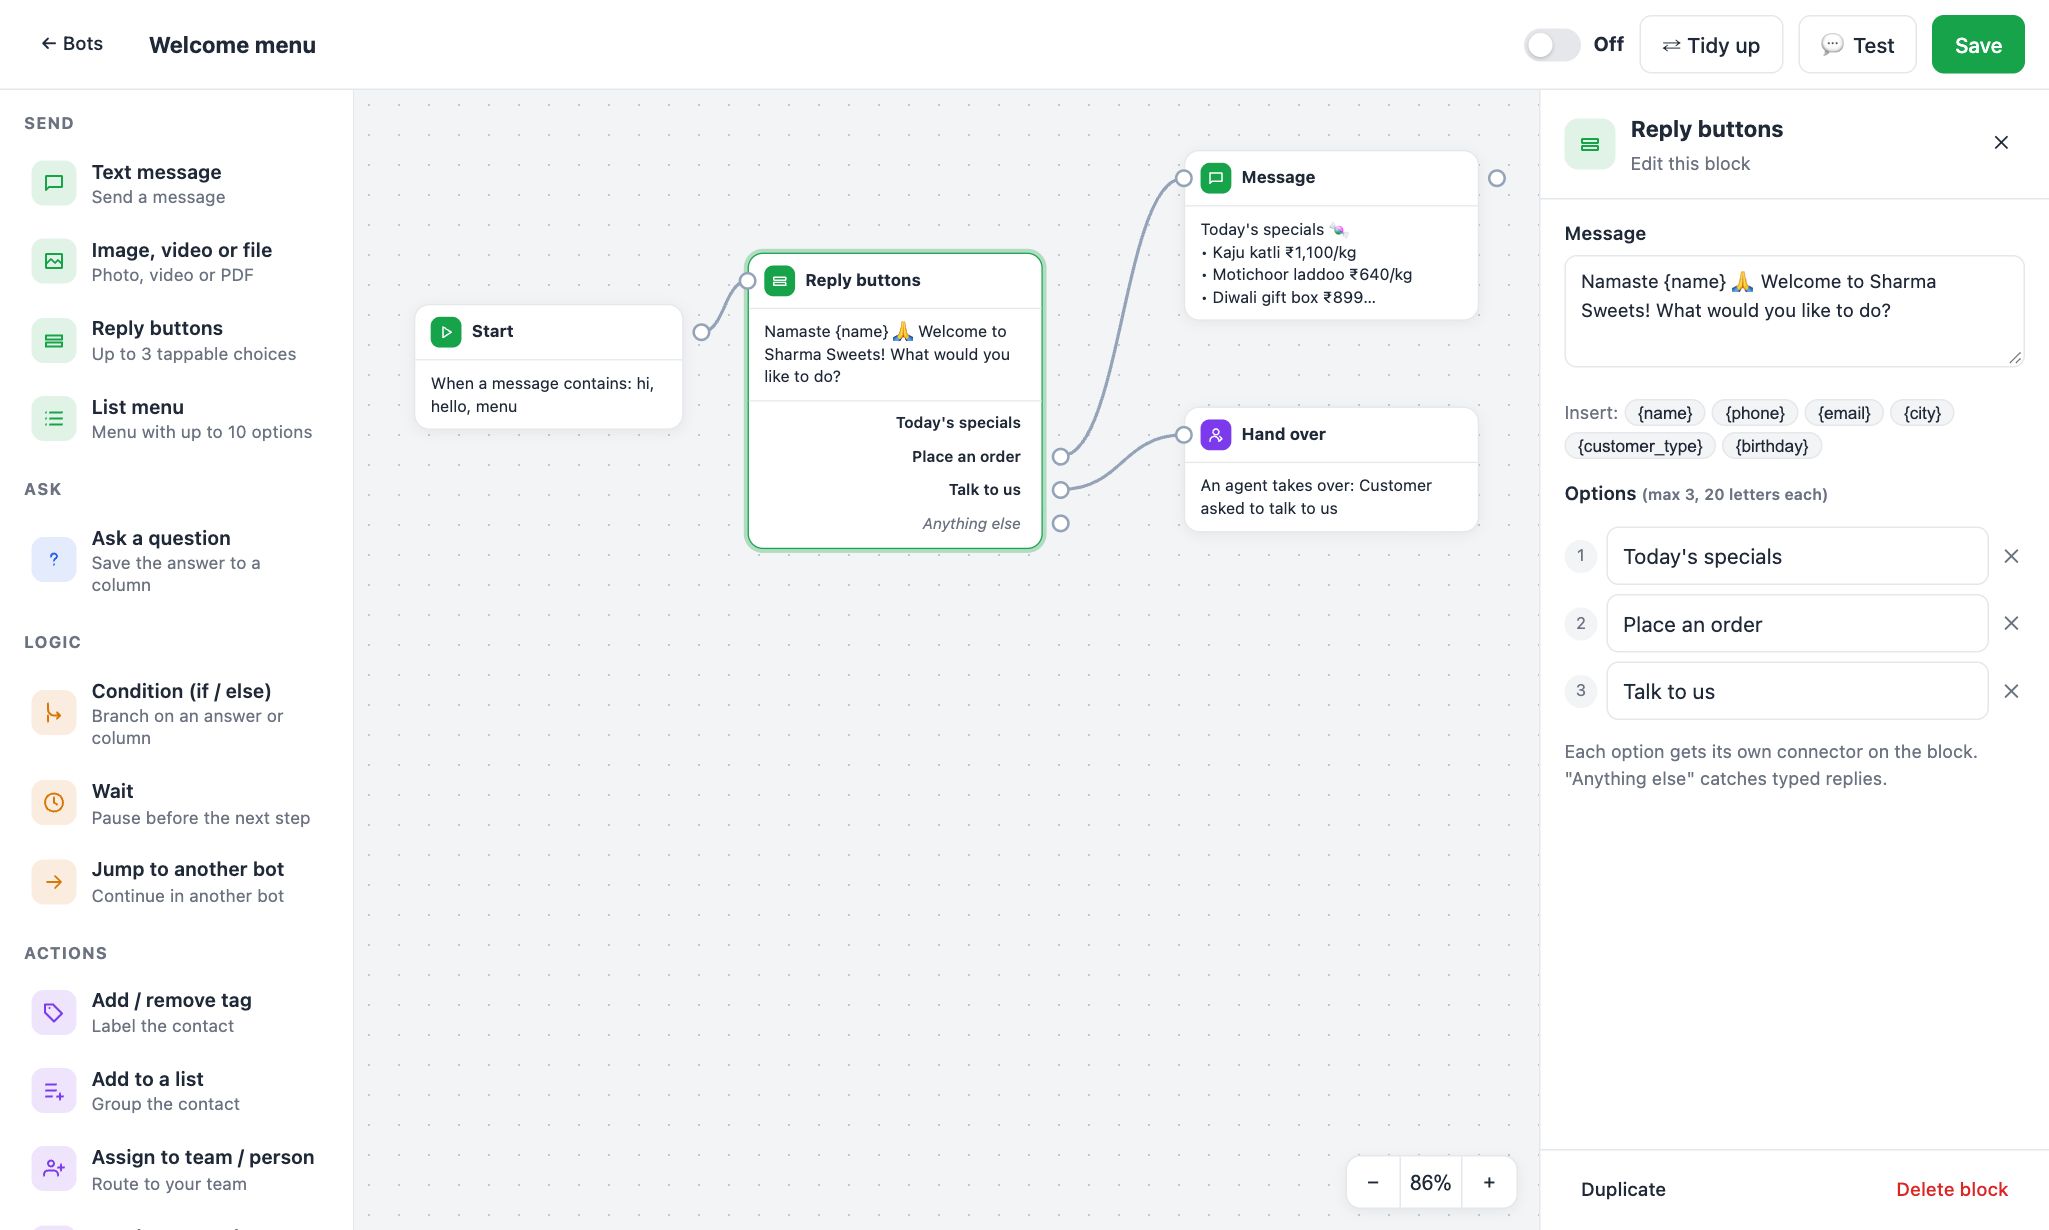Select the Wait clock icon
Viewport: 2049px width, 1230px height.
pyautogui.click(x=54, y=803)
